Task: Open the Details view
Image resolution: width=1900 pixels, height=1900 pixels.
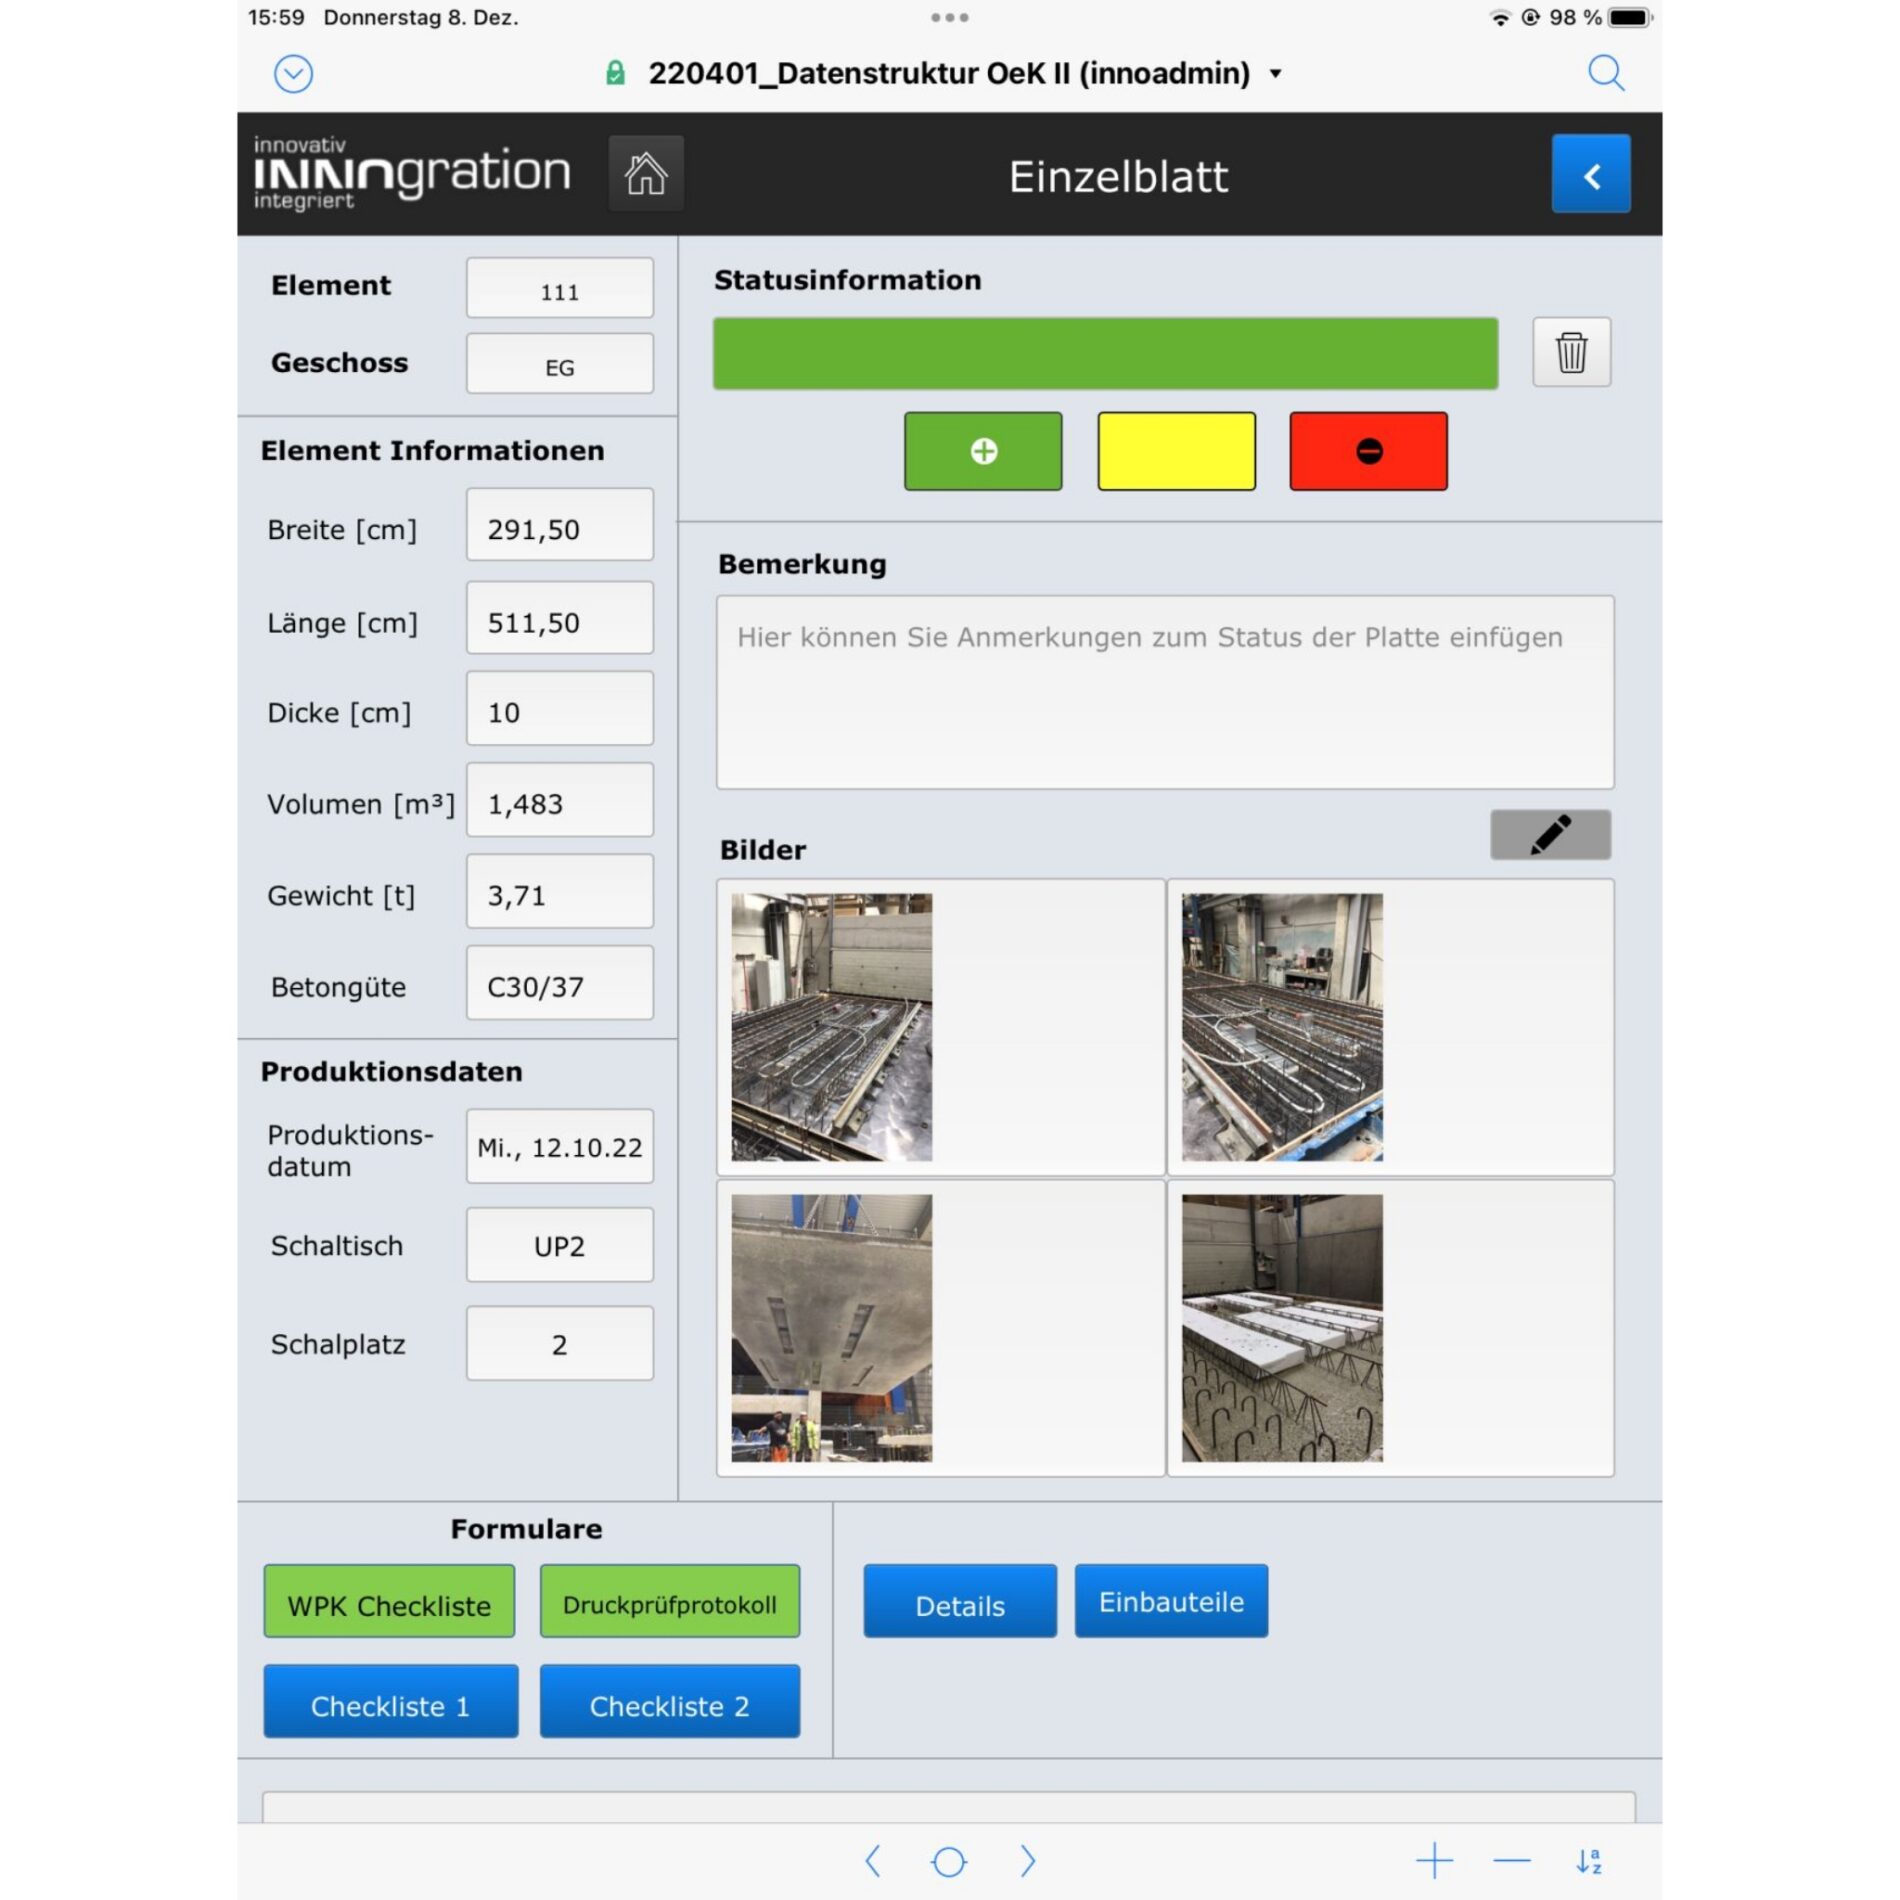Action: pos(959,1600)
